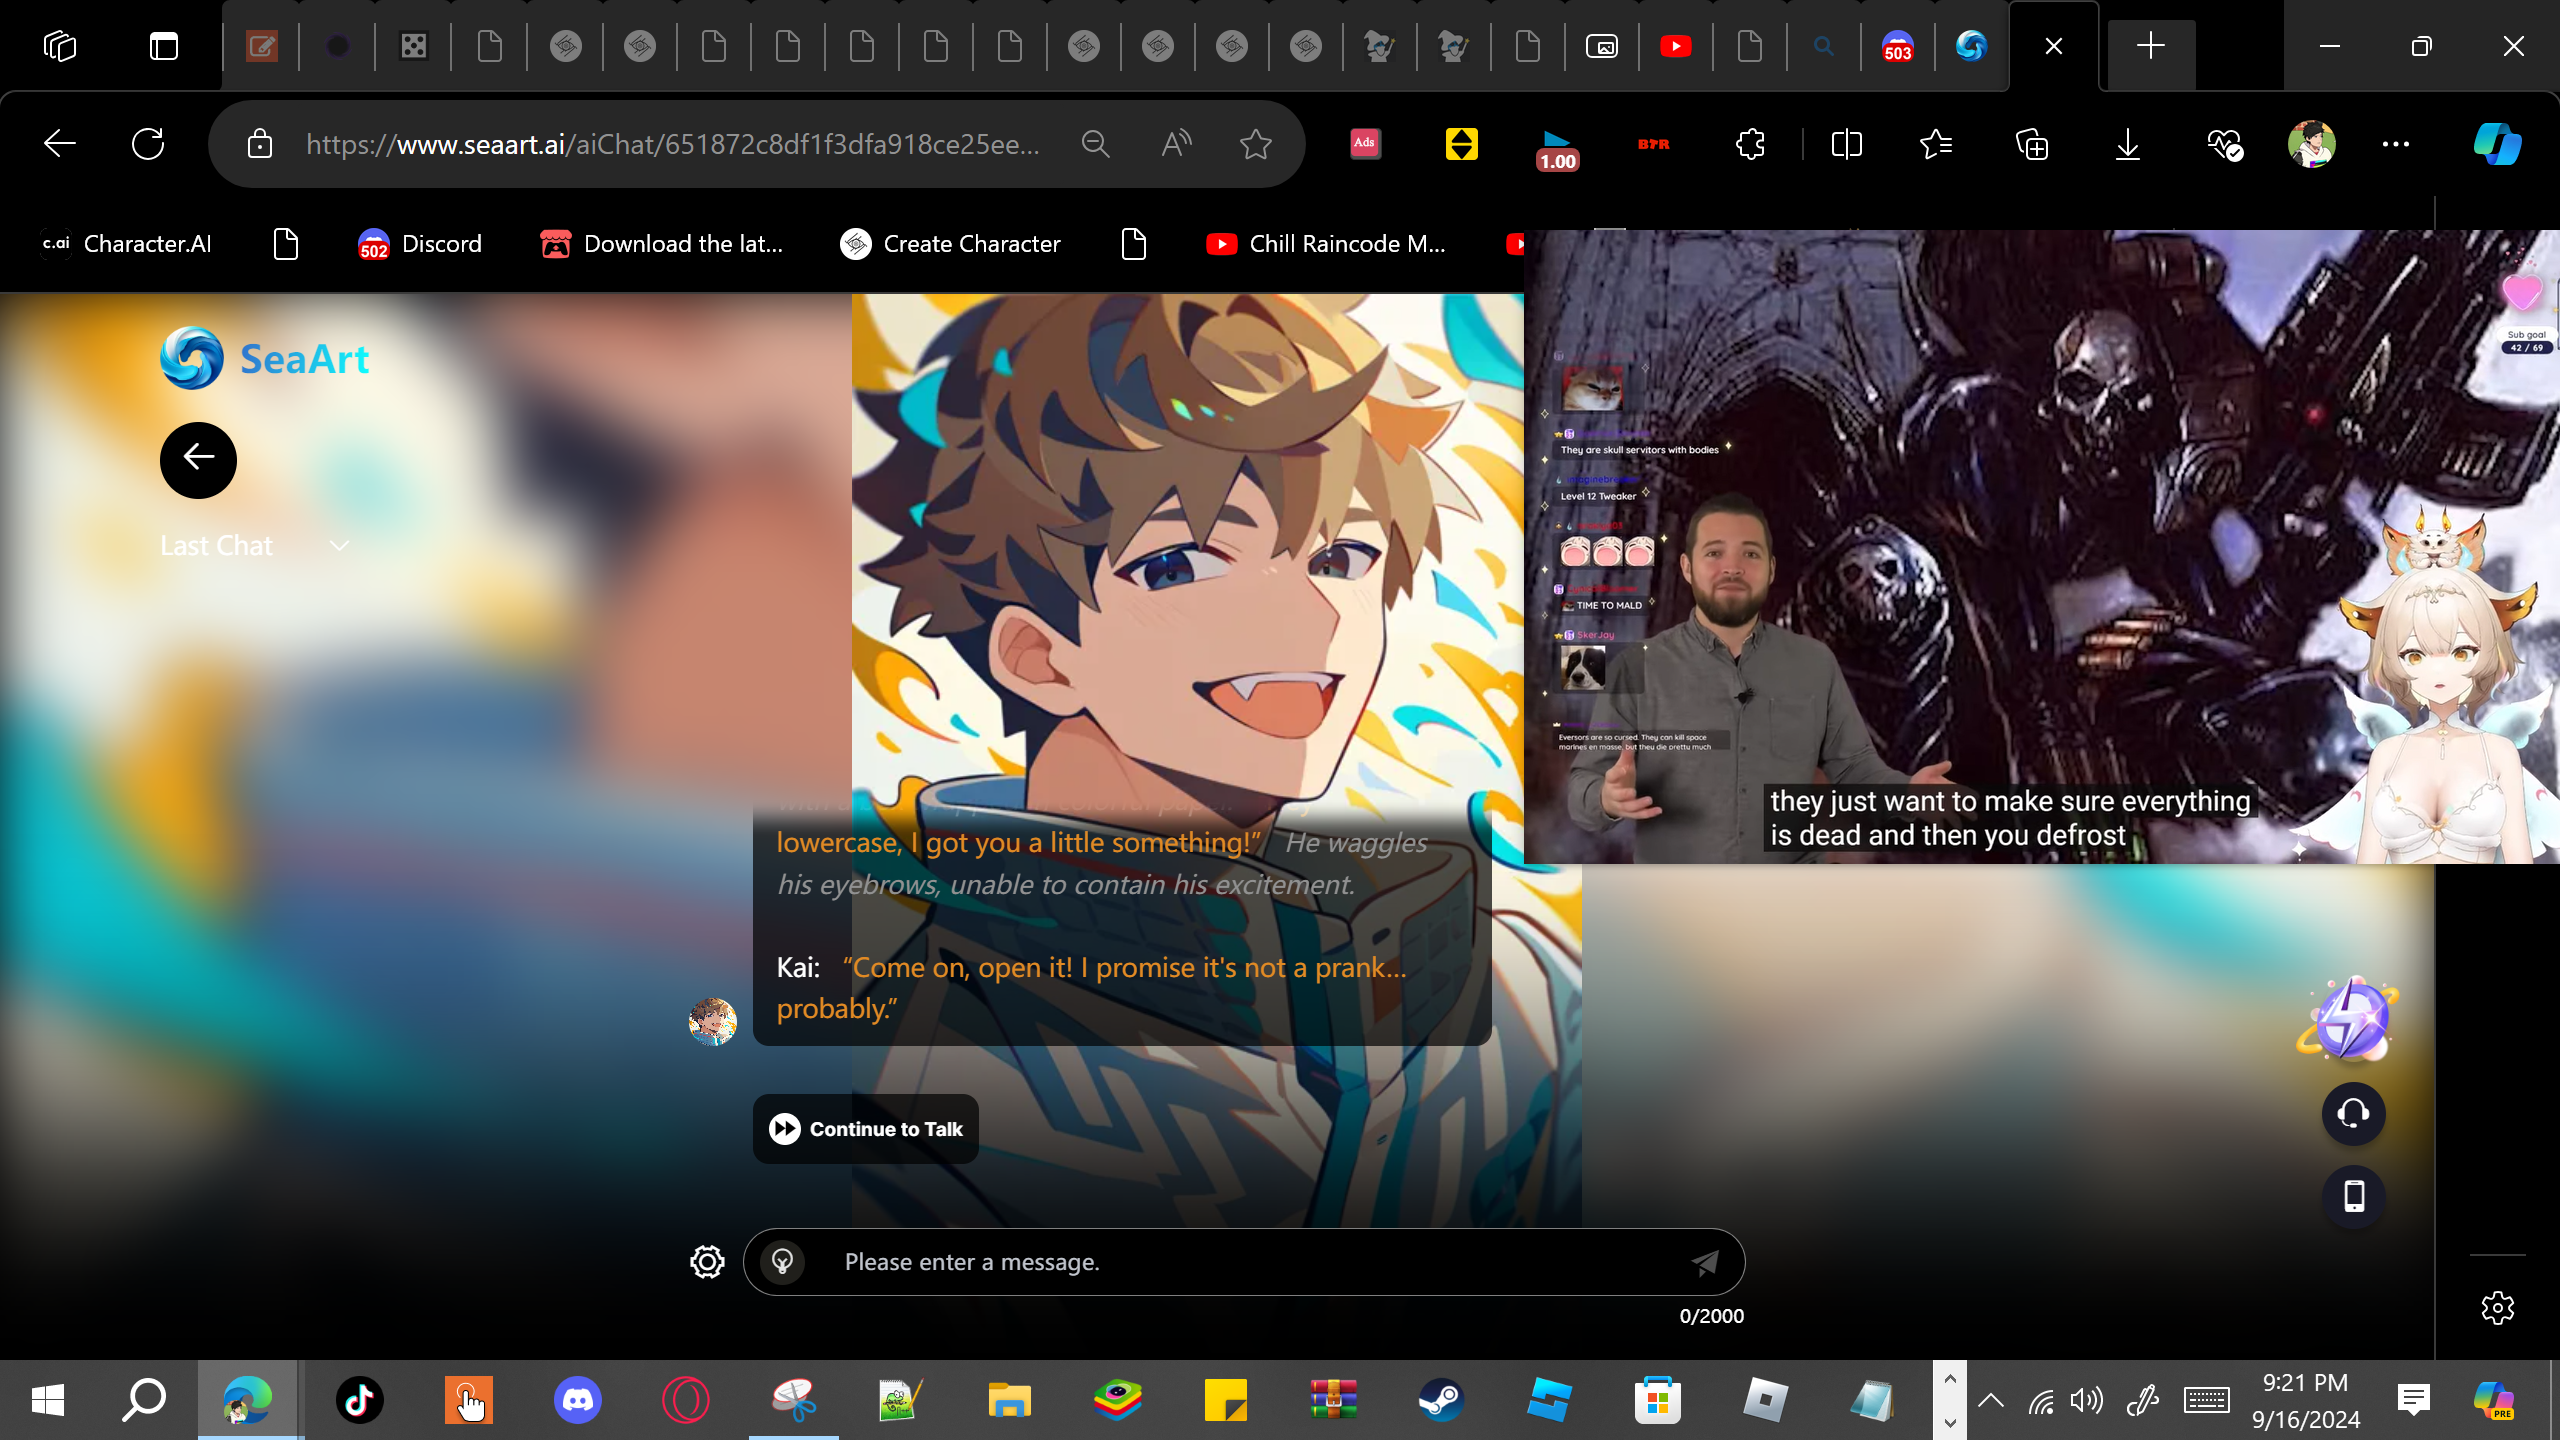
Task: Open chat settings gear beside input
Action: pos(707,1262)
